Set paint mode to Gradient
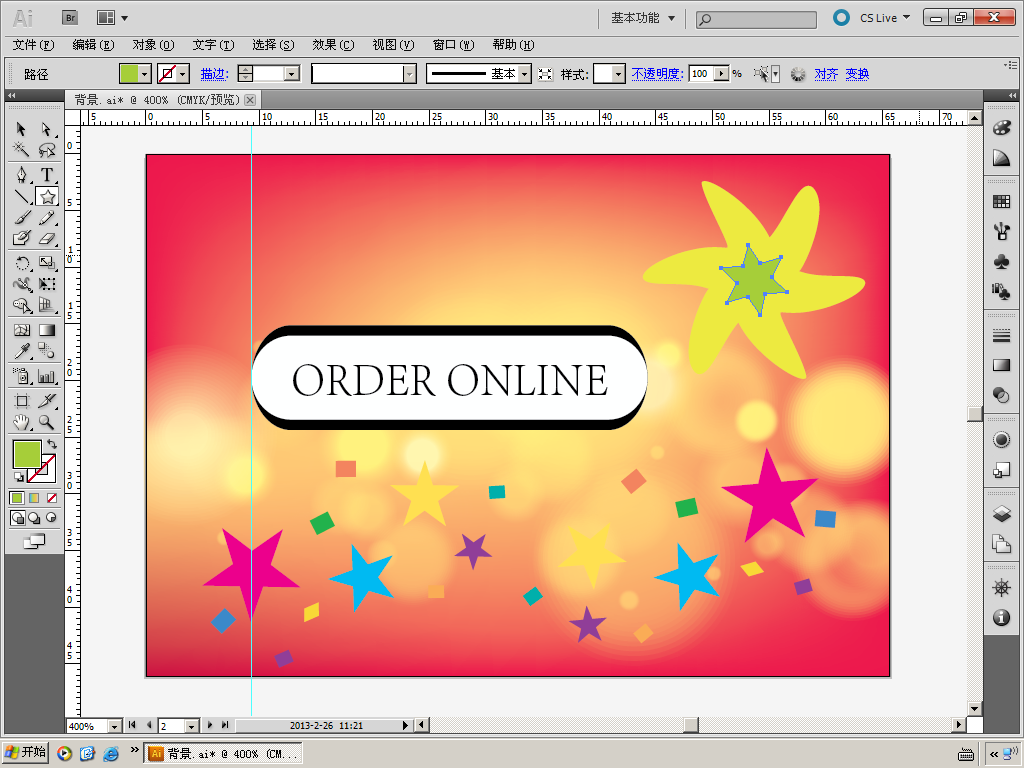This screenshot has width=1024, height=768. click(x=34, y=498)
